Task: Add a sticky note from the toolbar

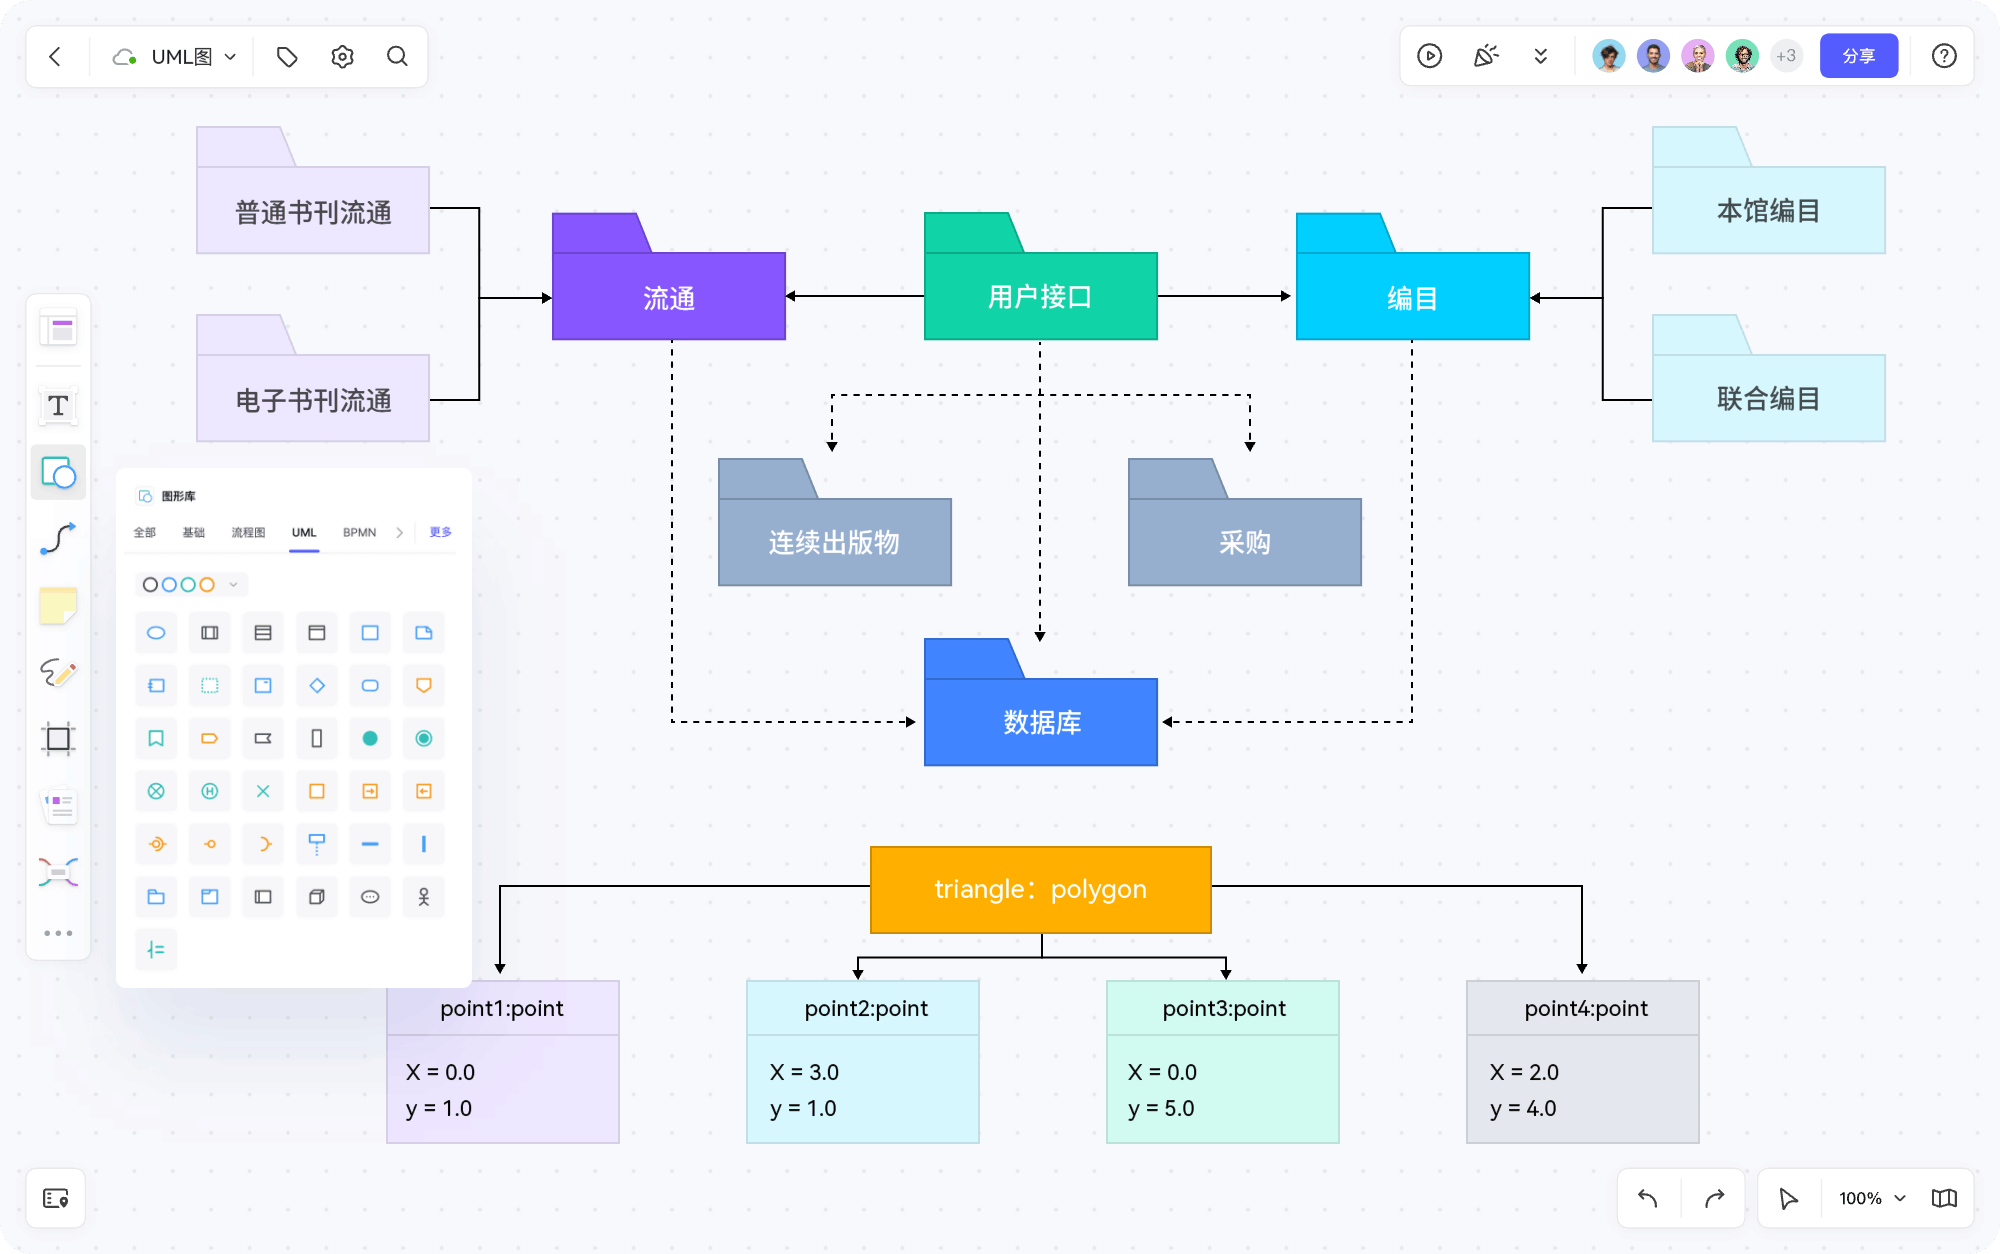Action: pos(58,606)
